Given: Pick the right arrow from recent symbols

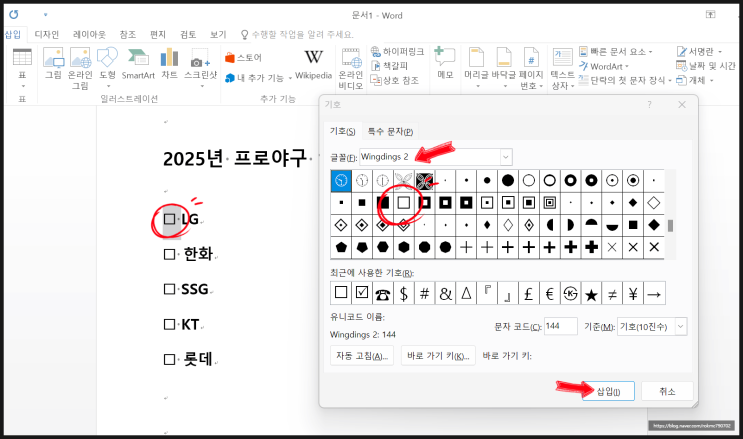Looking at the screenshot, I should coord(654,293).
